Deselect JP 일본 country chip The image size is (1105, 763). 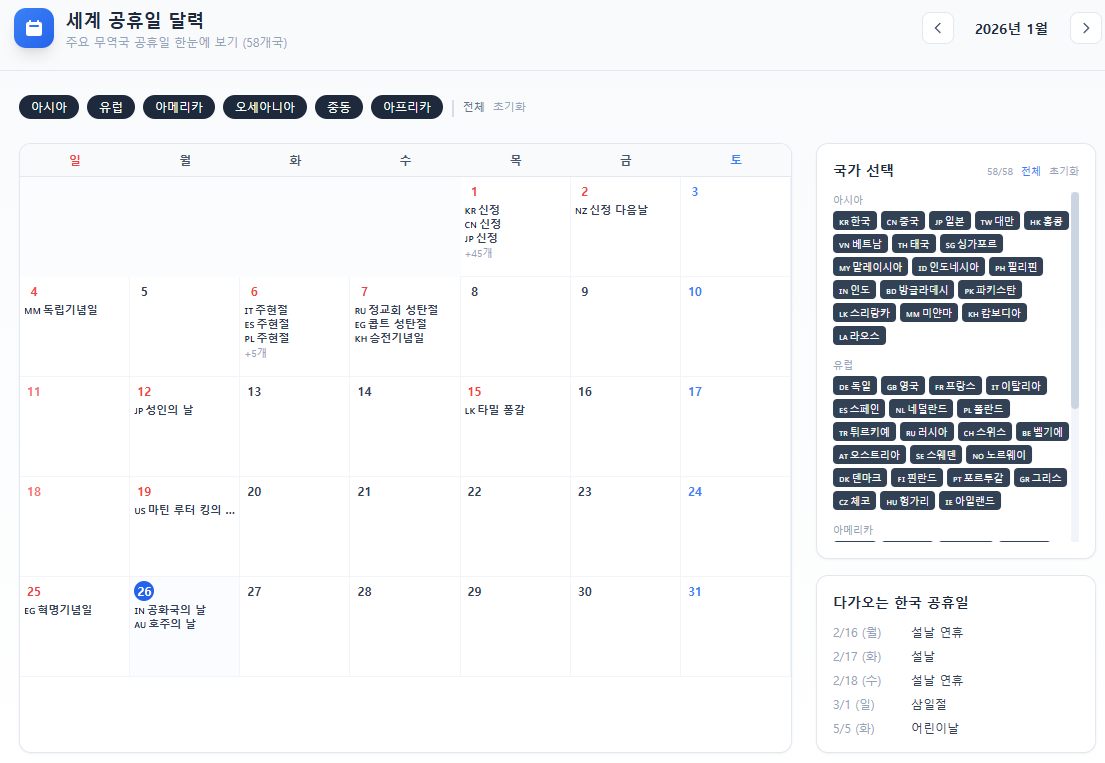tap(947, 221)
